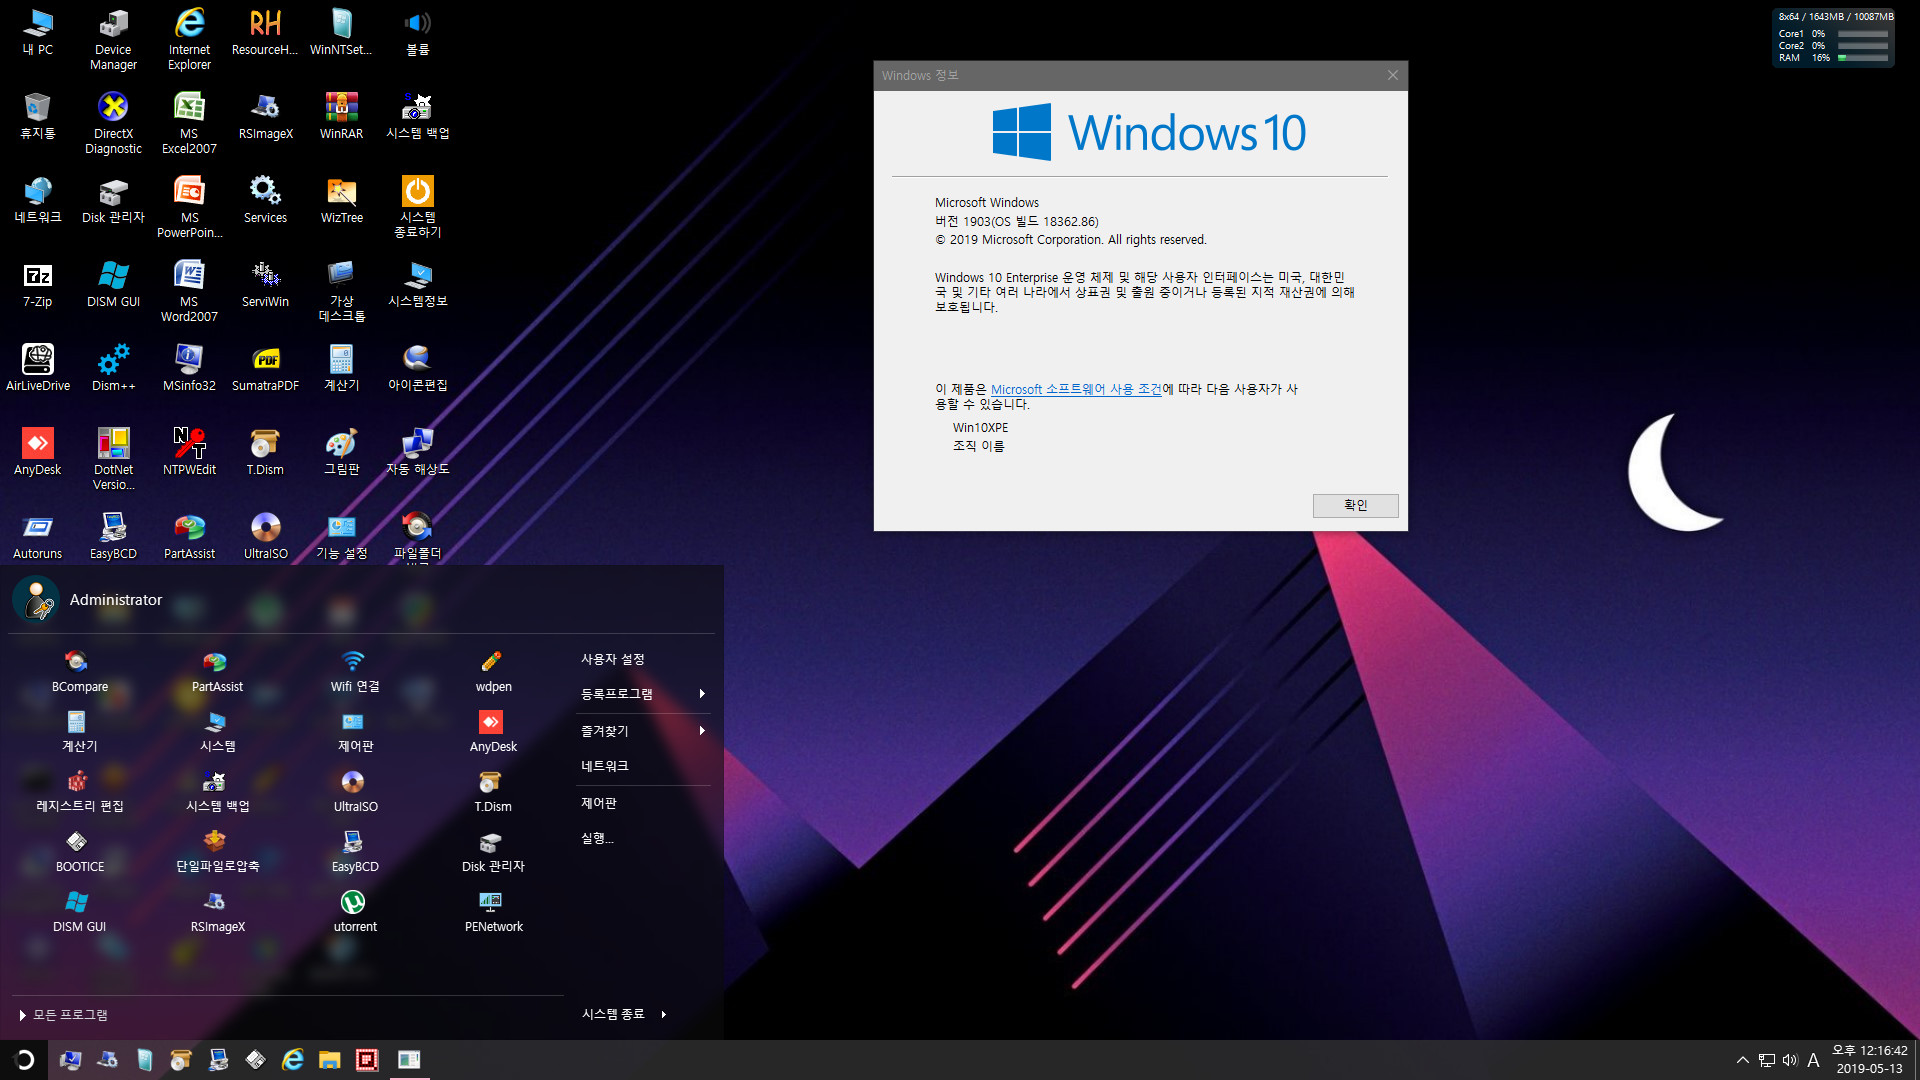
Task: Open MSinfo32 desktop icon
Action: click(189, 368)
